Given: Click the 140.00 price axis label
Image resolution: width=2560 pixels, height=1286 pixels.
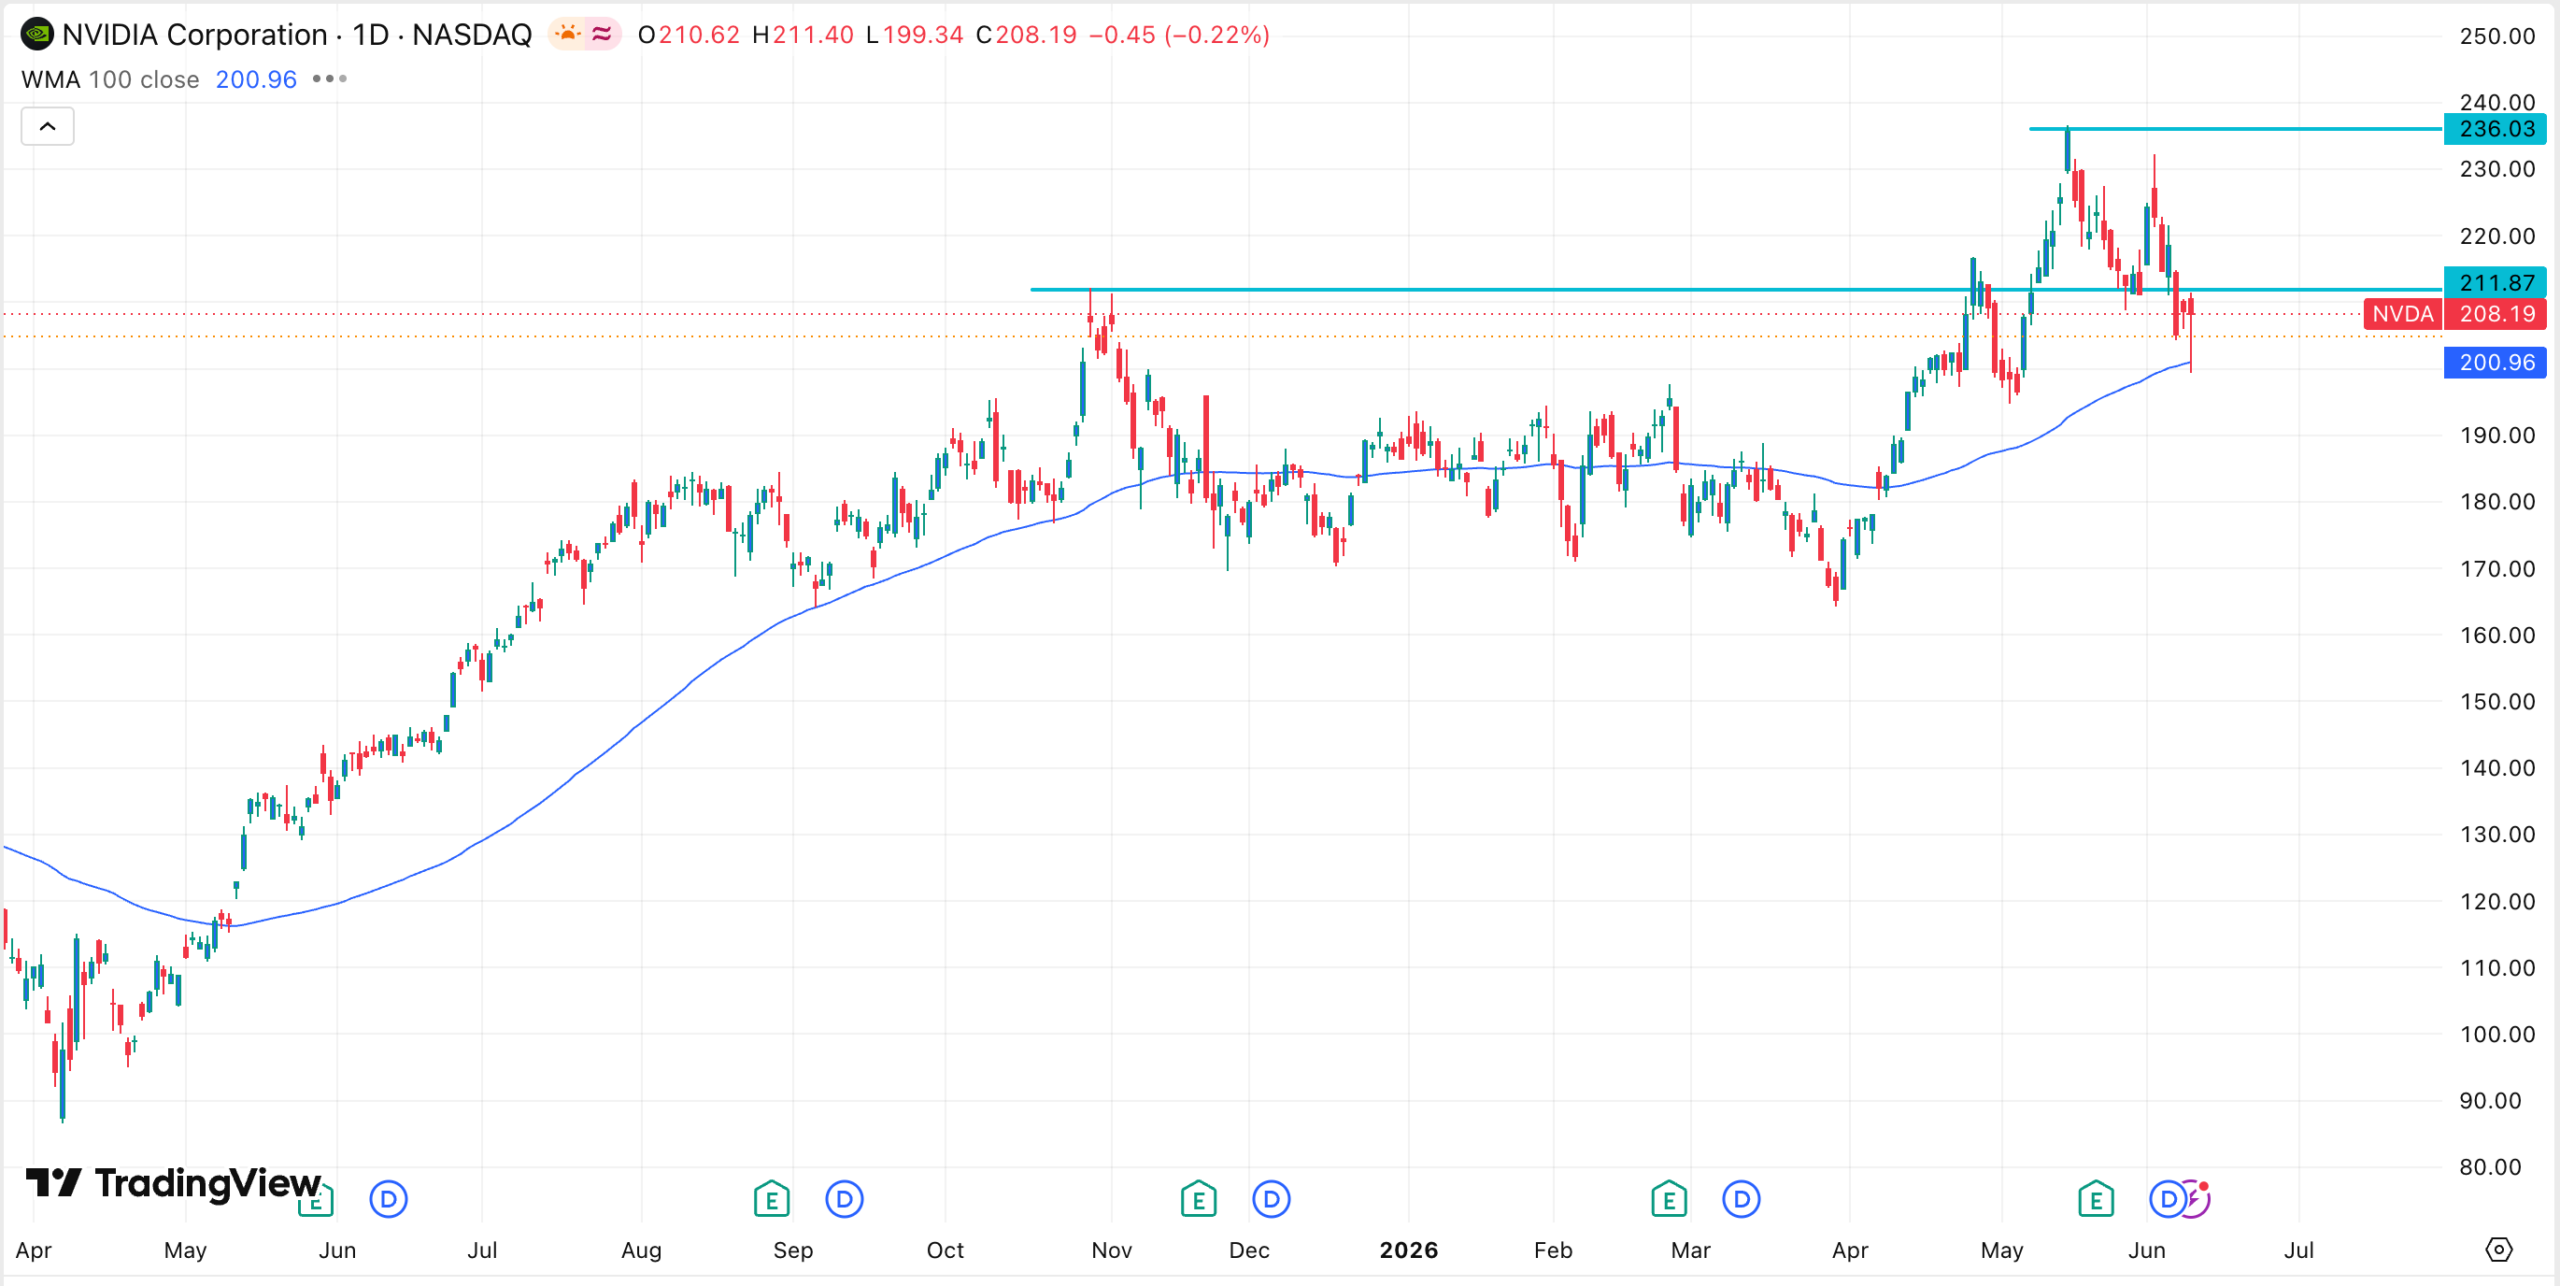Looking at the screenshot, I should point(2497,768).
